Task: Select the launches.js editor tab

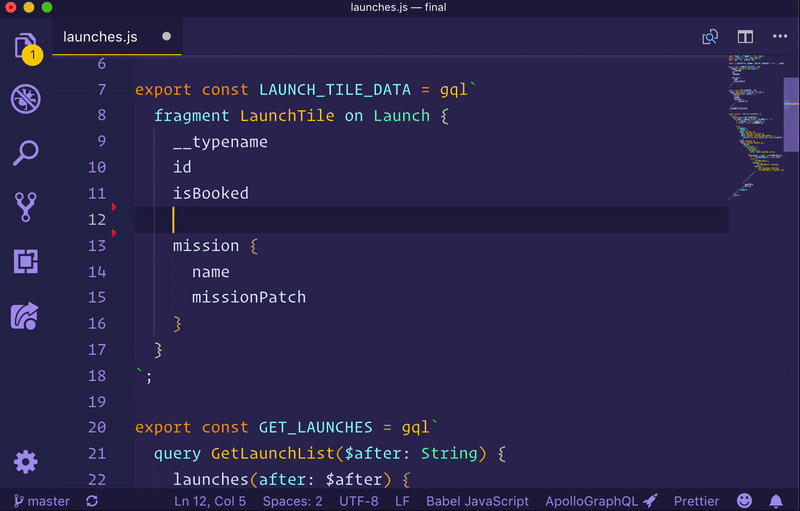Action: tap(100, 37)
